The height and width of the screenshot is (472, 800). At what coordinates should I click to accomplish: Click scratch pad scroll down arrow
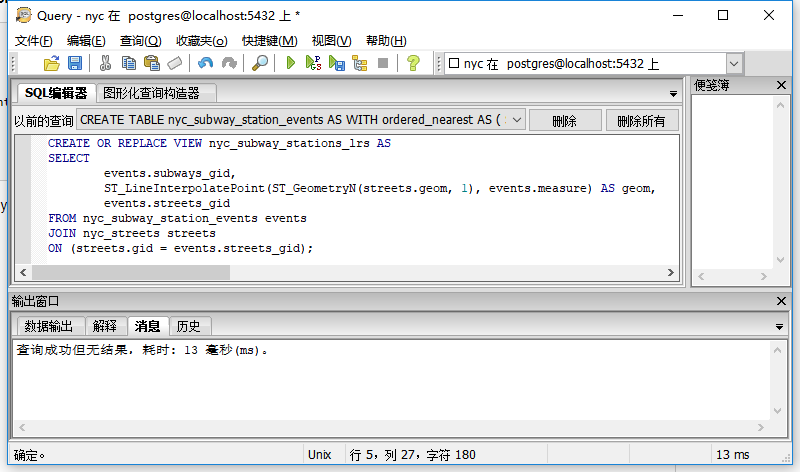[780, 260]
